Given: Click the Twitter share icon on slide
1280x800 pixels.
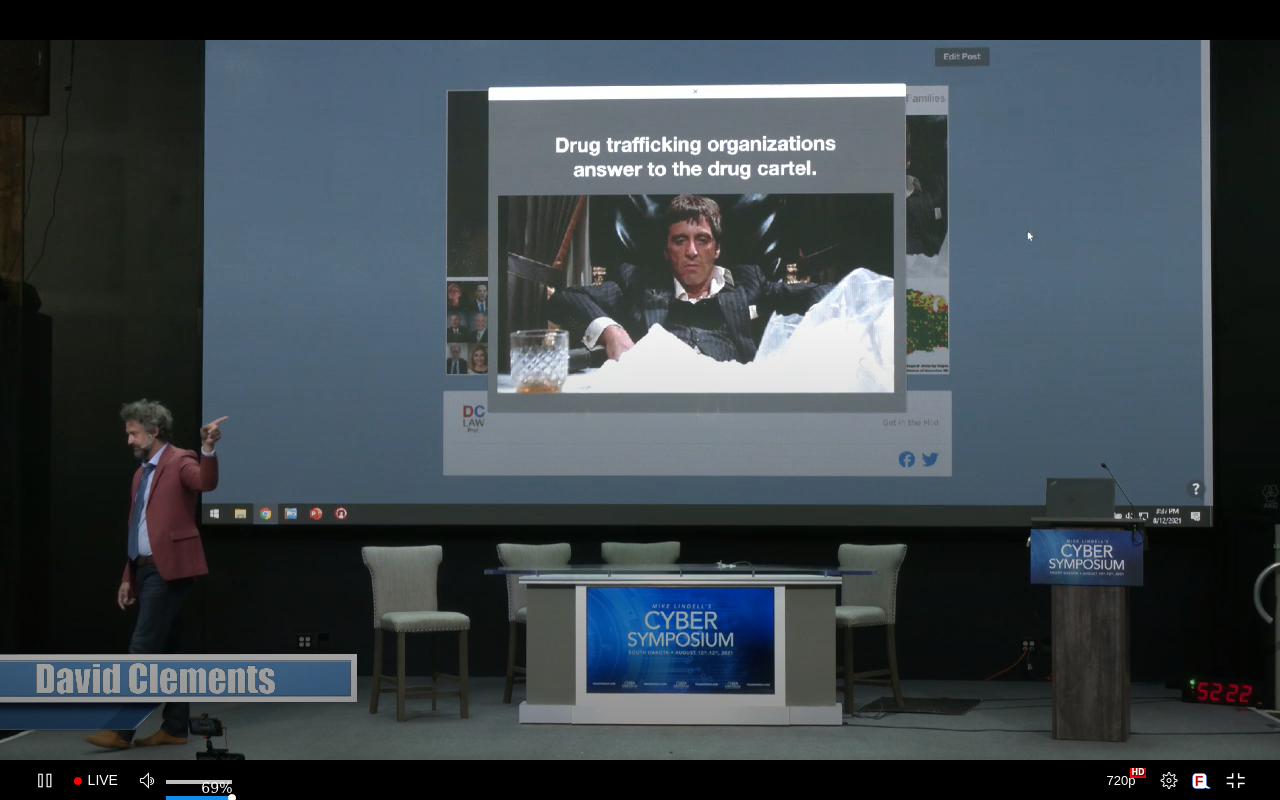Looking at the screenshot, I should 930,460.
